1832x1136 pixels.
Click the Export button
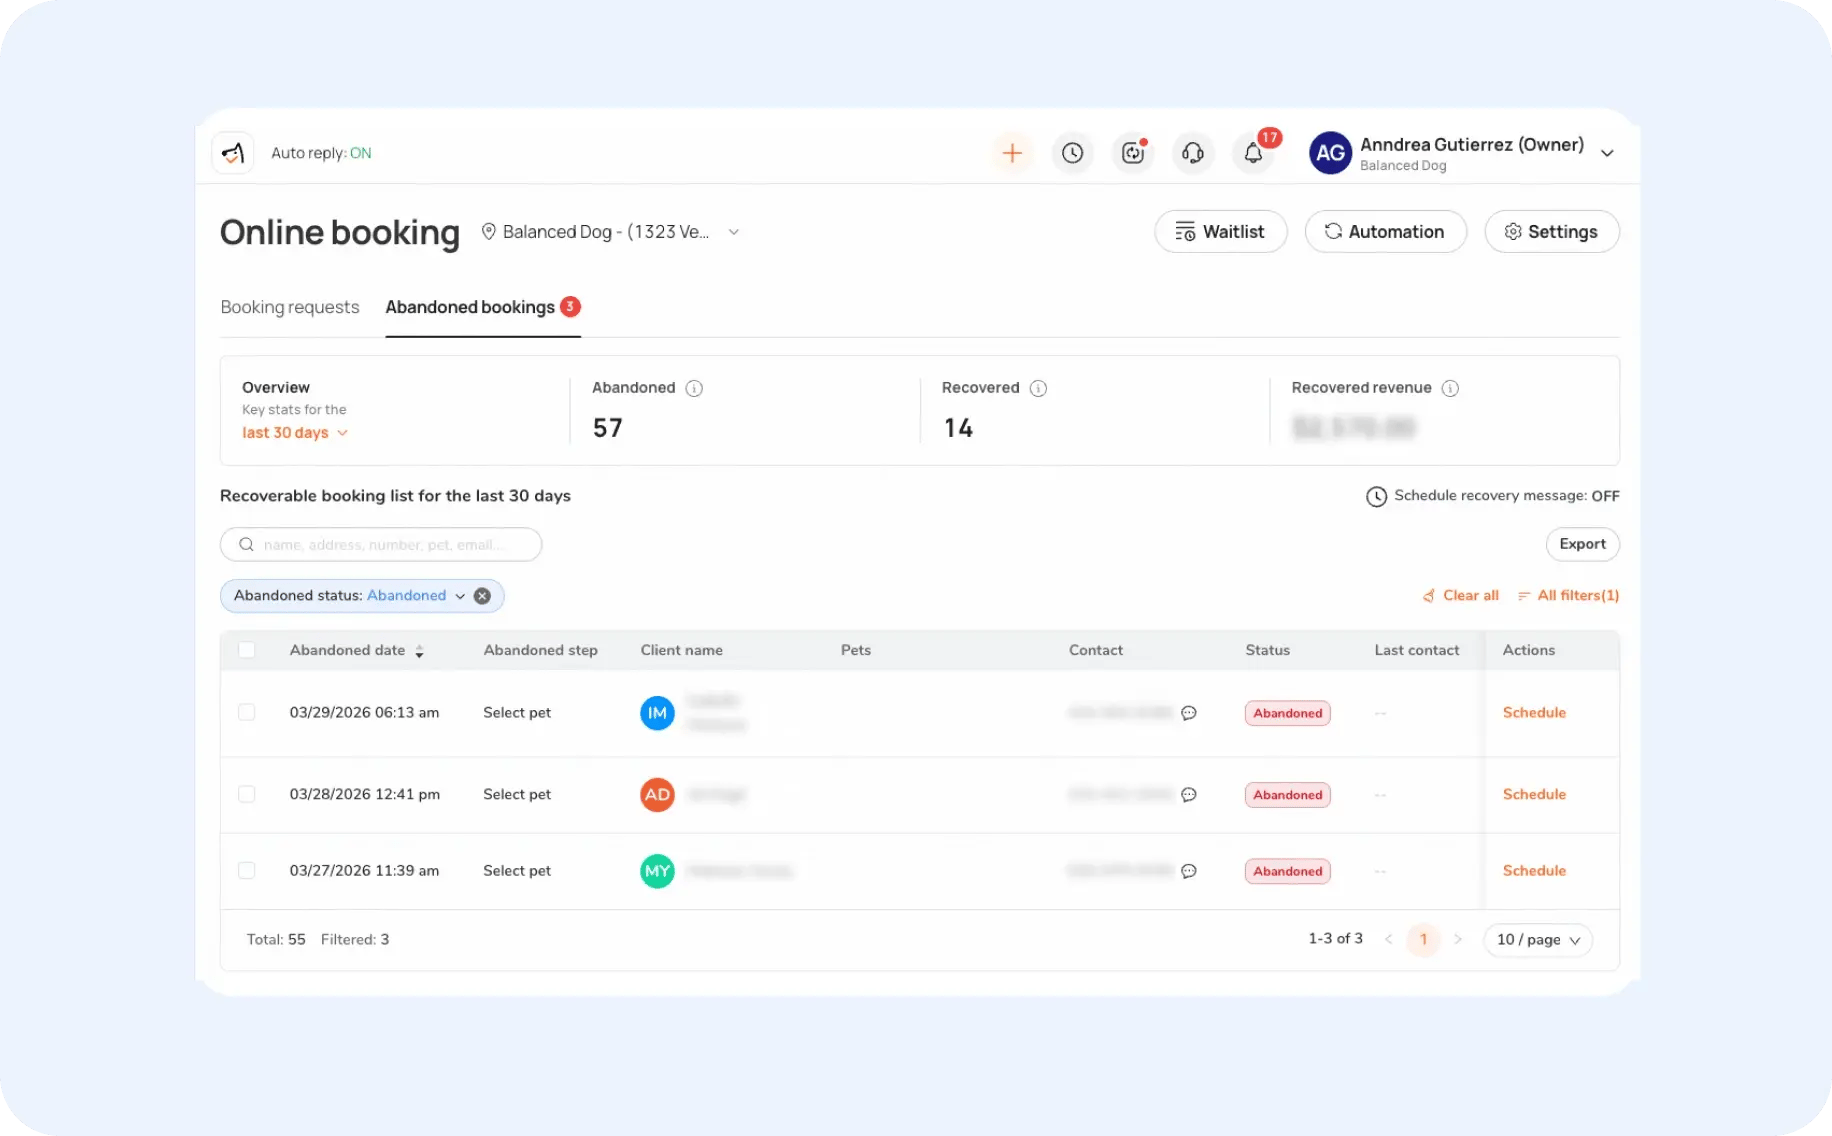[1583, 544]
